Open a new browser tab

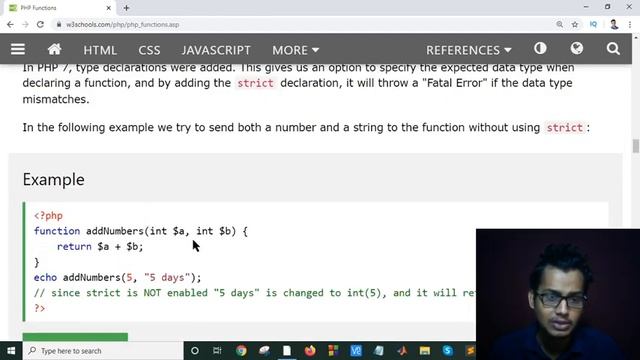point(126,8)
